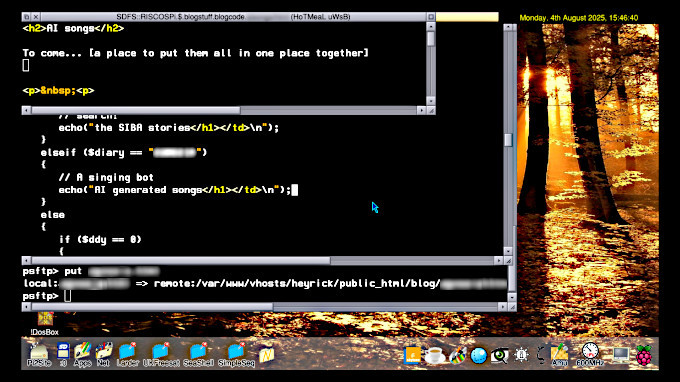Open the SeaShell folder on the iconbar
Screen dimensions: 680x382
[199, 355]
